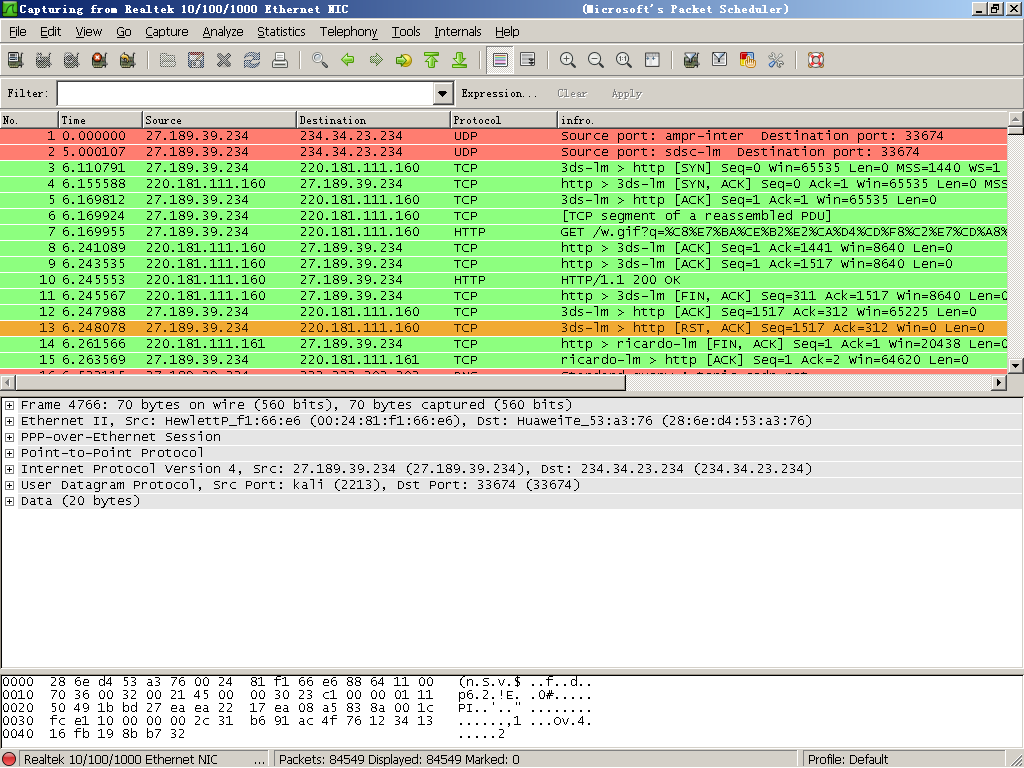Click the go to packet number icon

tap(404, 61)
